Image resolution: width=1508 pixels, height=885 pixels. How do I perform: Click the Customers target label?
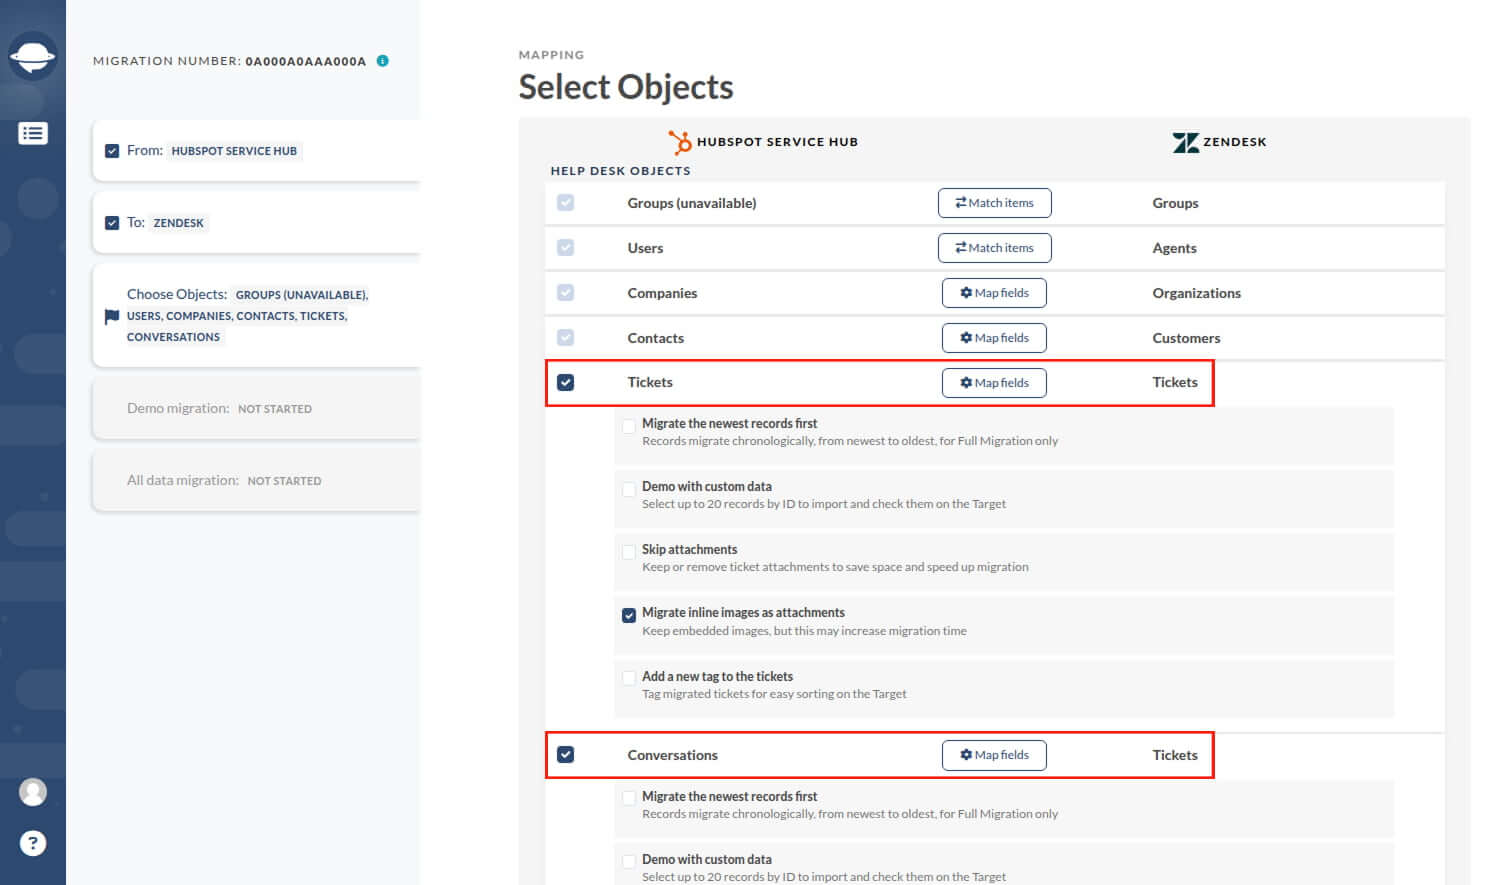(1186, 338)
